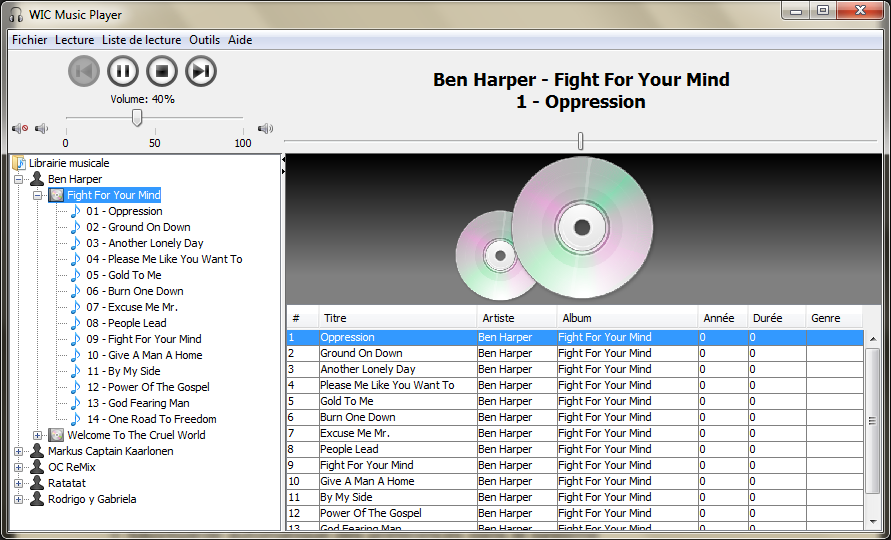Click the volume-down speaker icon
Image resolution: width=891 pixels, height=540 pixels.
coord(41,128)
